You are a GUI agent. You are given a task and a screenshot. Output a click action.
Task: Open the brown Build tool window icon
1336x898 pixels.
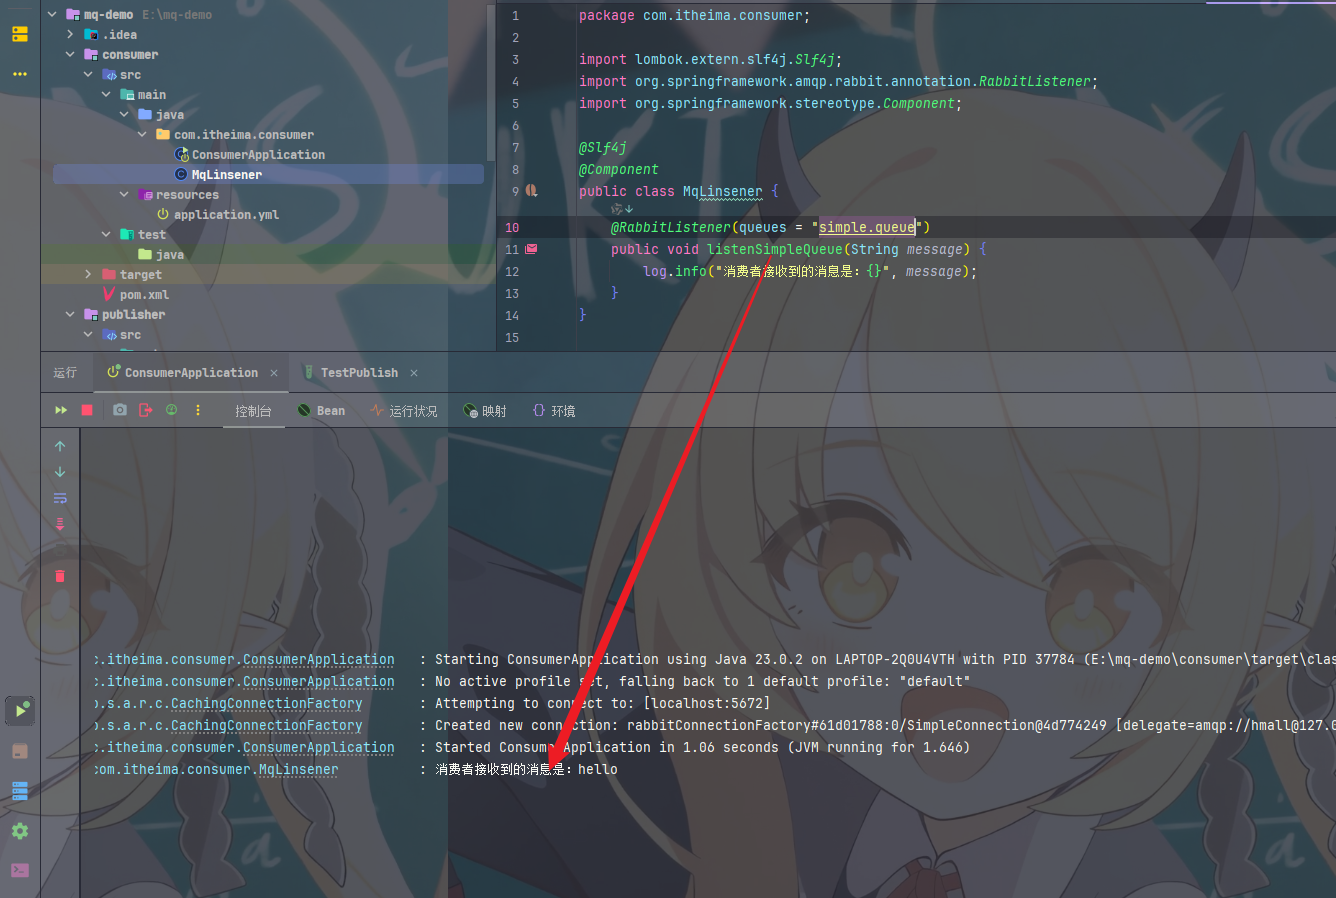click(20, 751)
